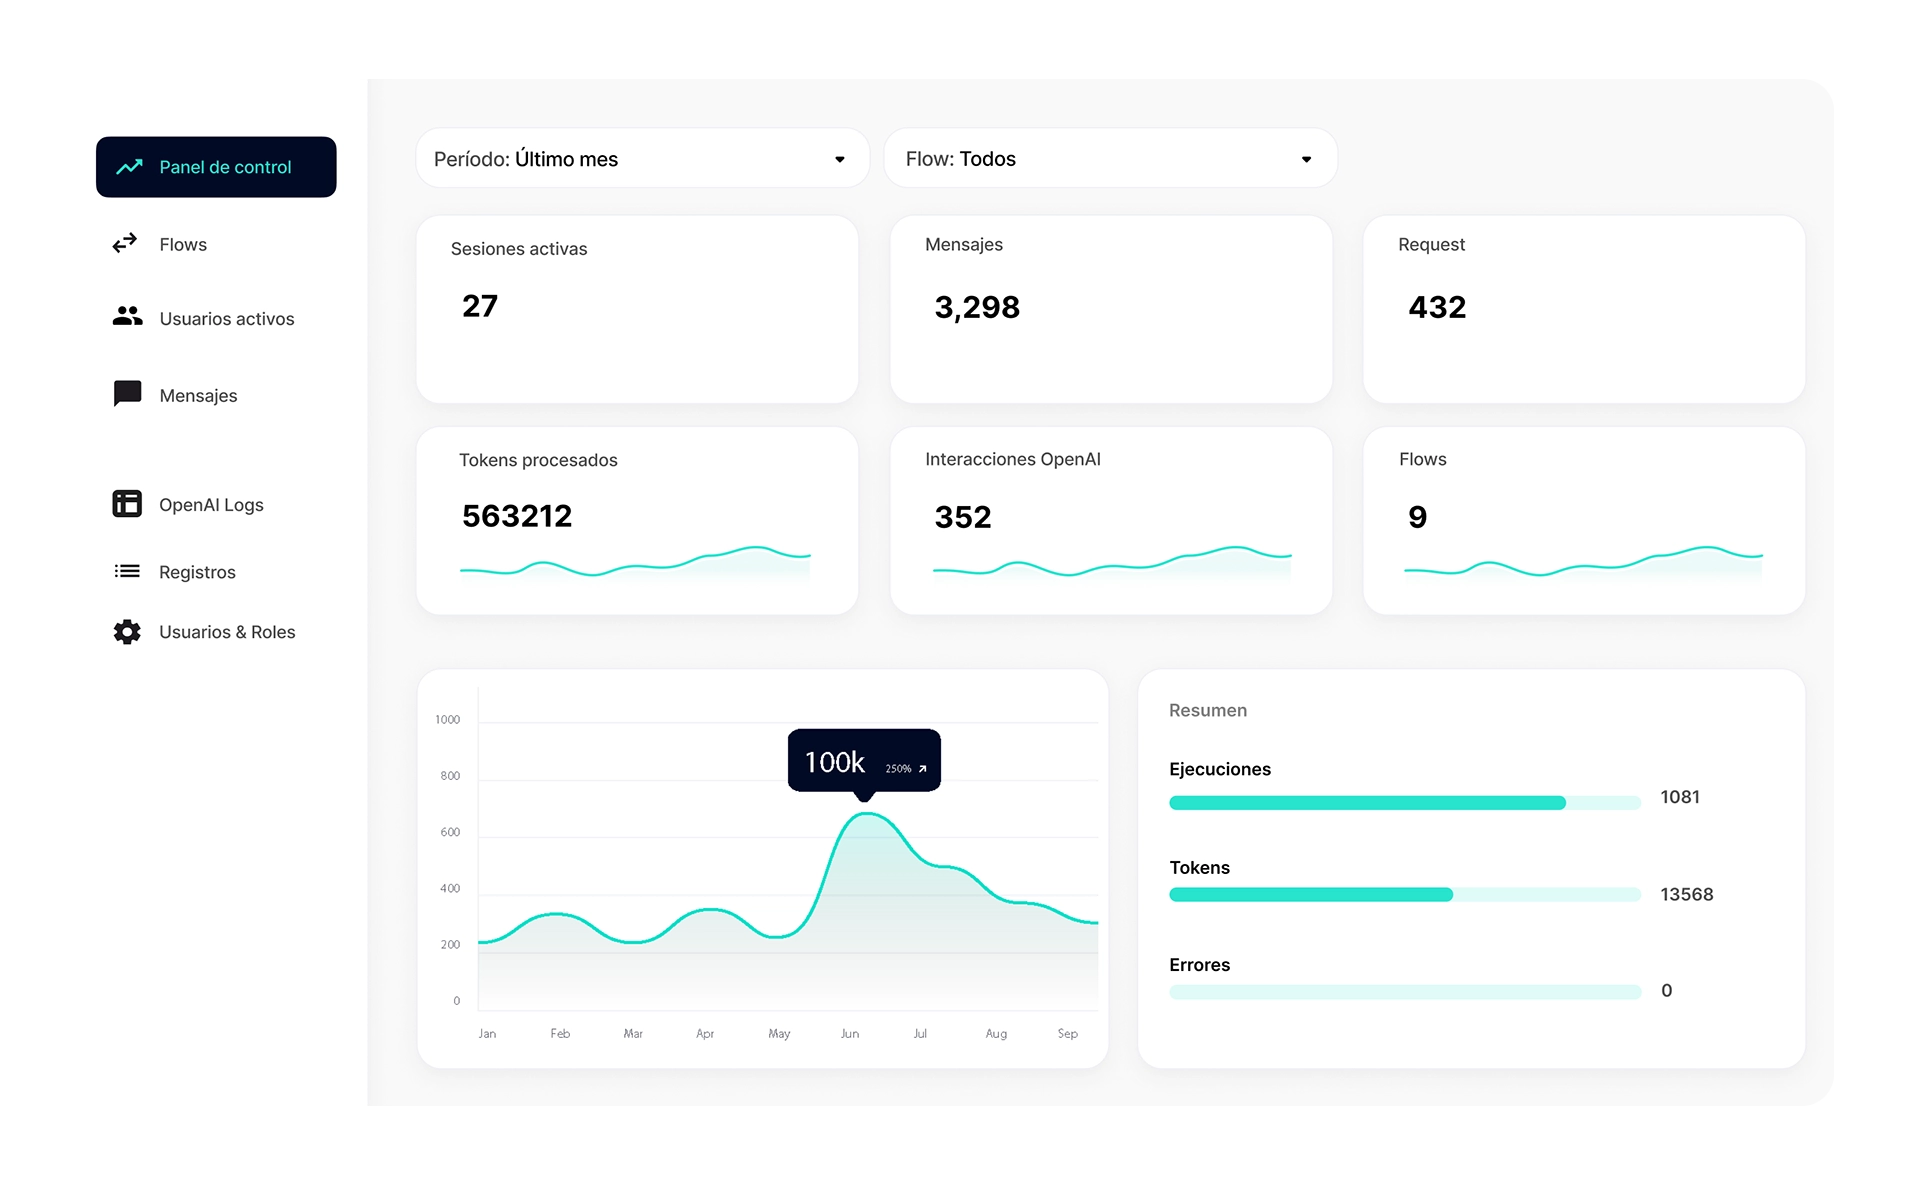Go to the Registros menu label

click(197, 572)
